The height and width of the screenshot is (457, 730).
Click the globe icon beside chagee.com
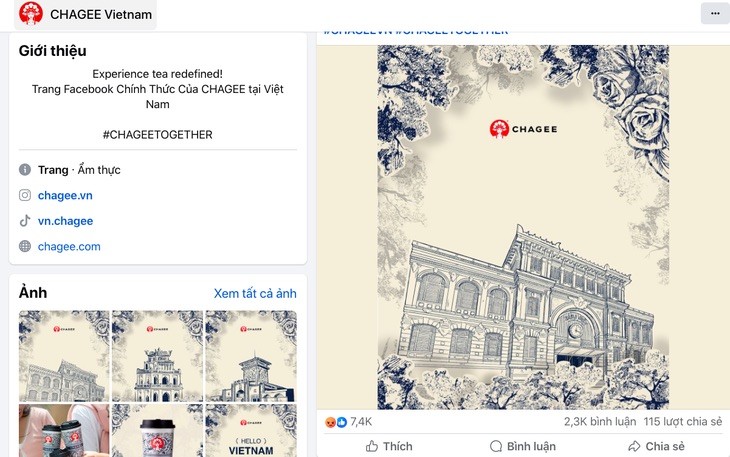tap(25, 246)
